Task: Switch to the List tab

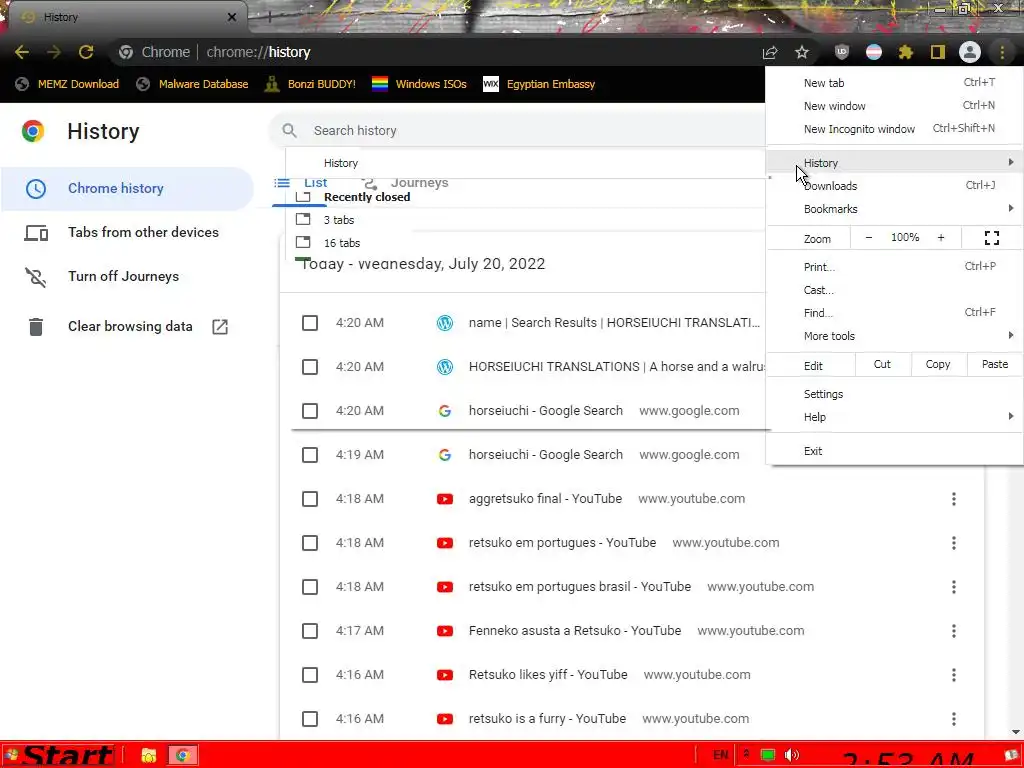Action: [301, 184]
